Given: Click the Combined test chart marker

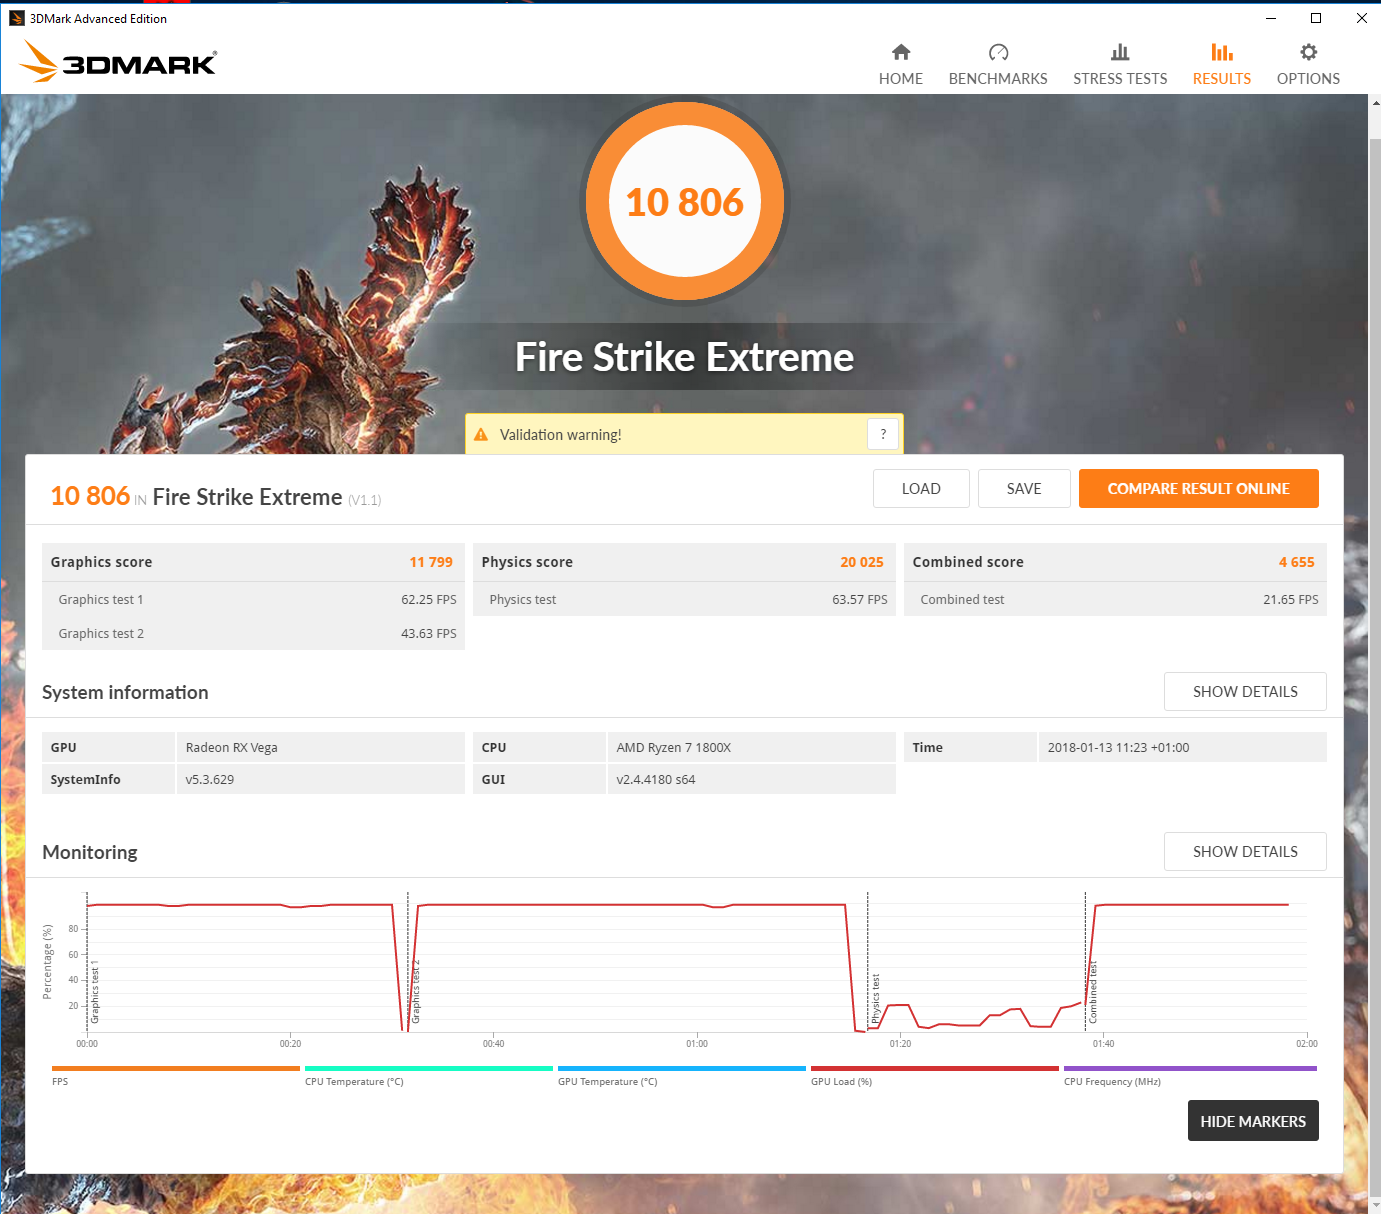Looking at the screenshot, I should [1093, 992].
